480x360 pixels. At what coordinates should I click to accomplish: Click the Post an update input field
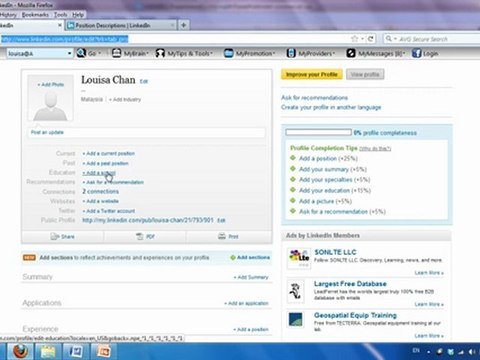click(146, 132)
